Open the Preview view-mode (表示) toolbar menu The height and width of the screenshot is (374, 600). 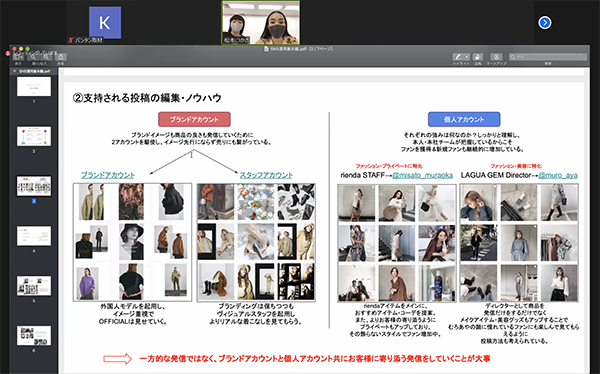click(x=18, y=57)
